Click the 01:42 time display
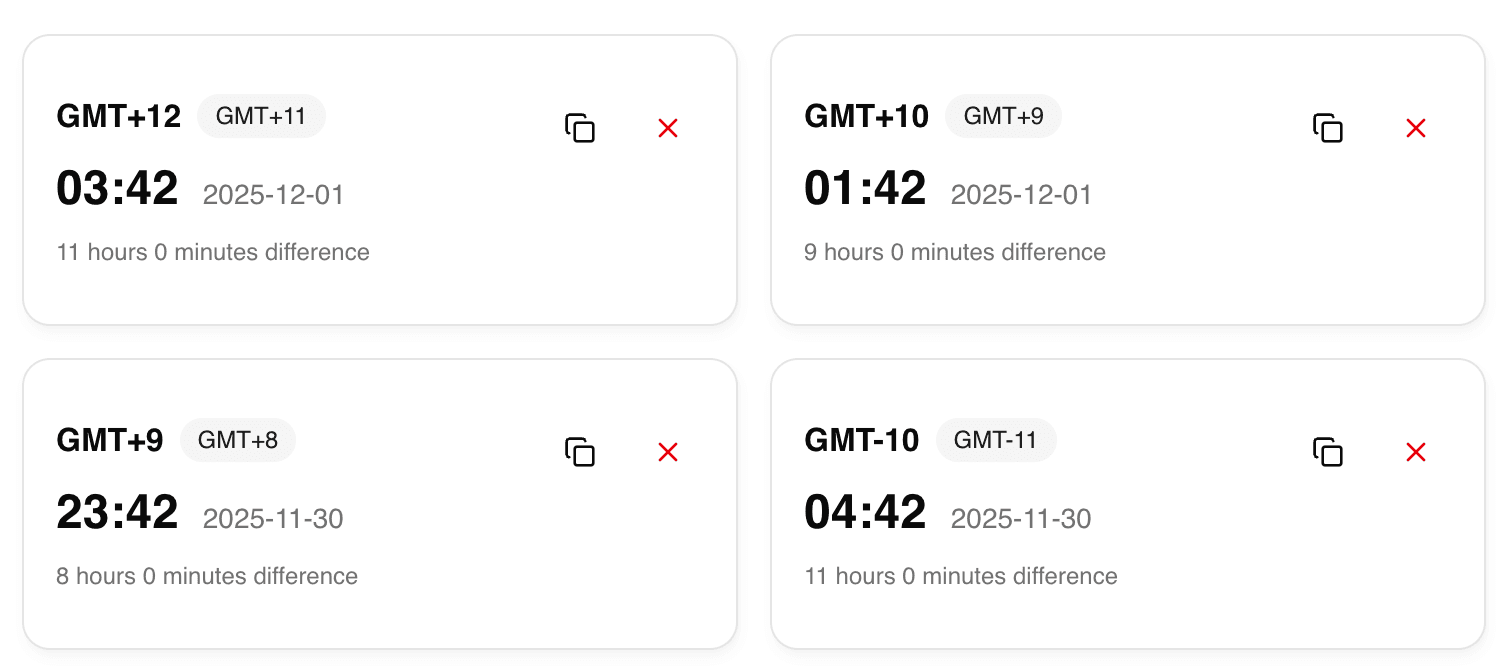Image resolution: width=1504 pixels, height=668 pixels. [866, 189]
